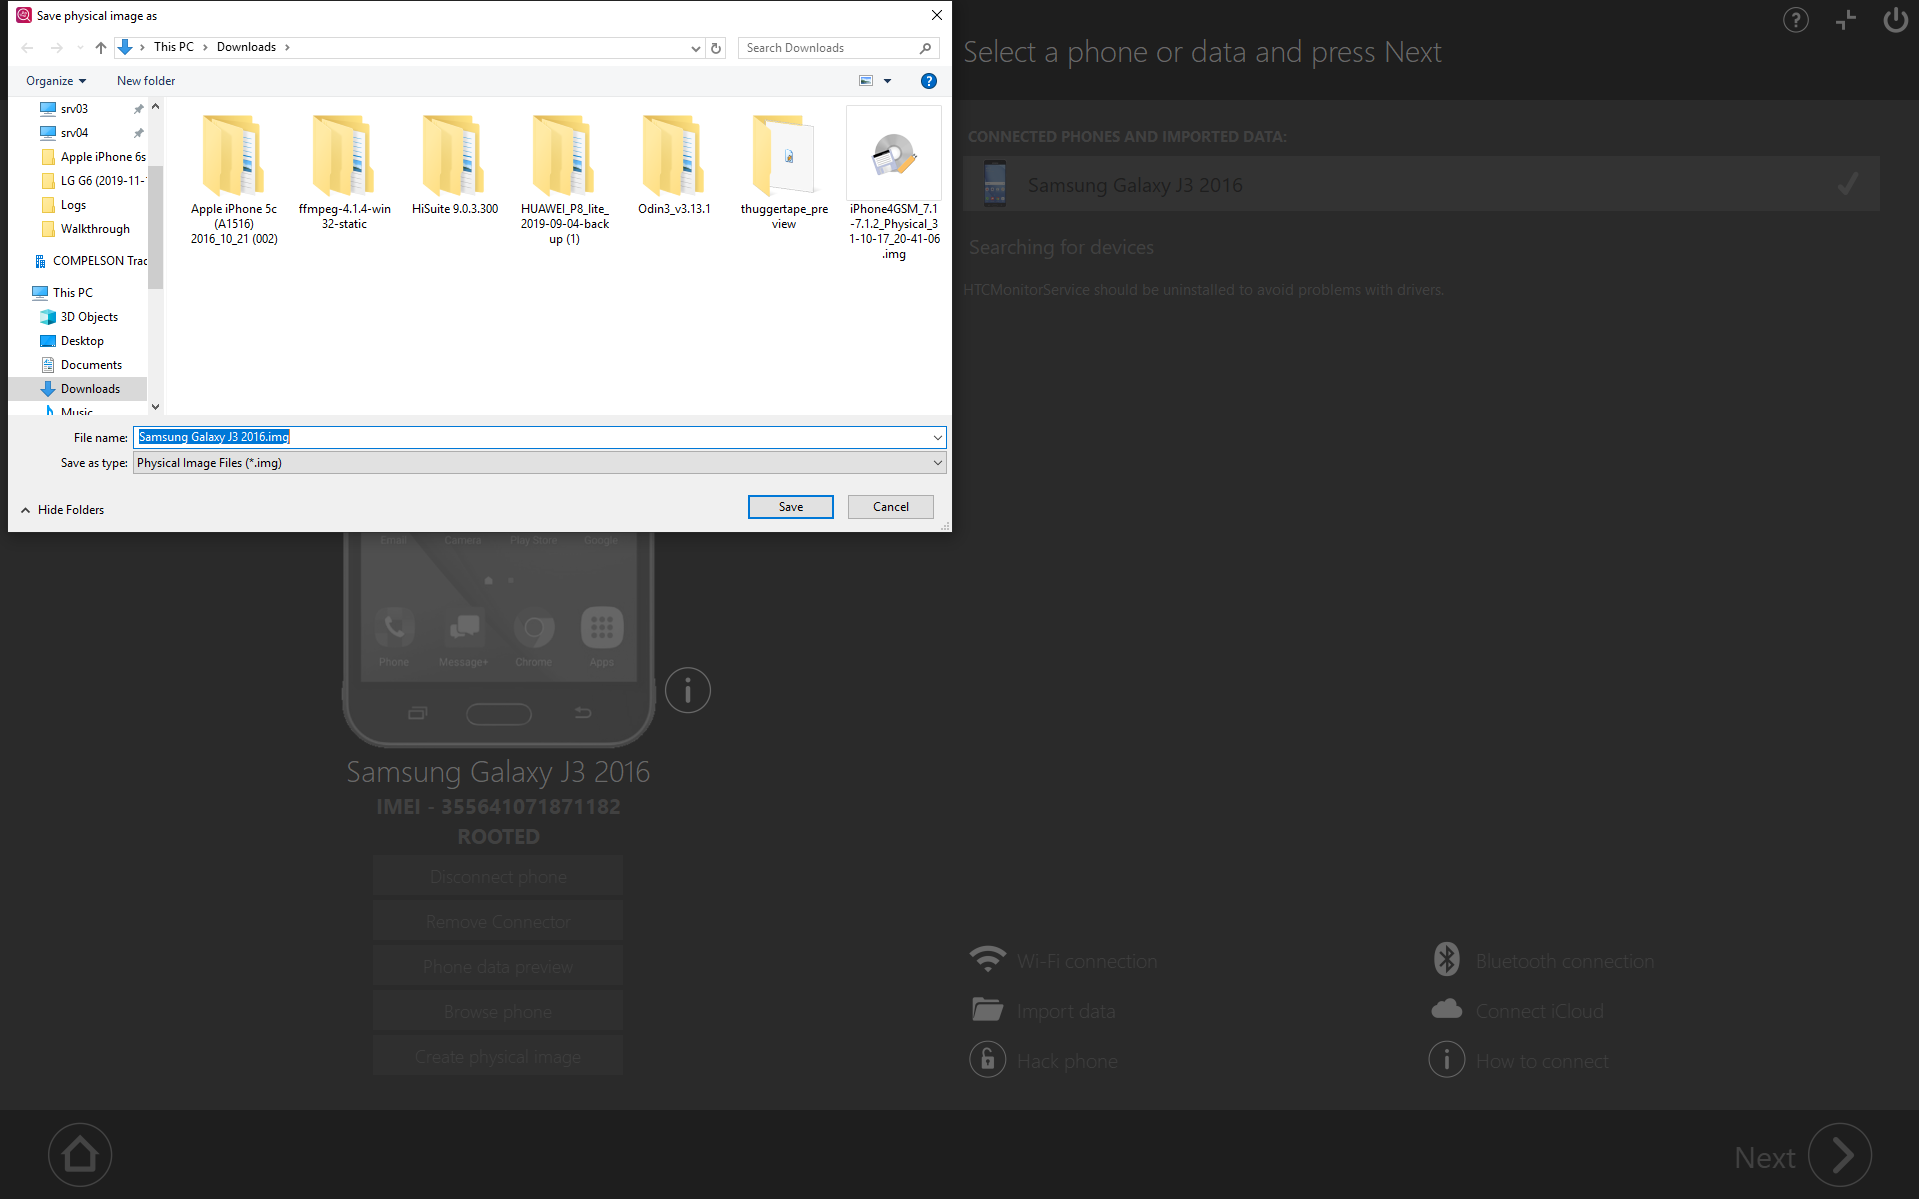The image size is (1919, 1199).
Task: Click Remove Connector button
Action: pos(498,922)
